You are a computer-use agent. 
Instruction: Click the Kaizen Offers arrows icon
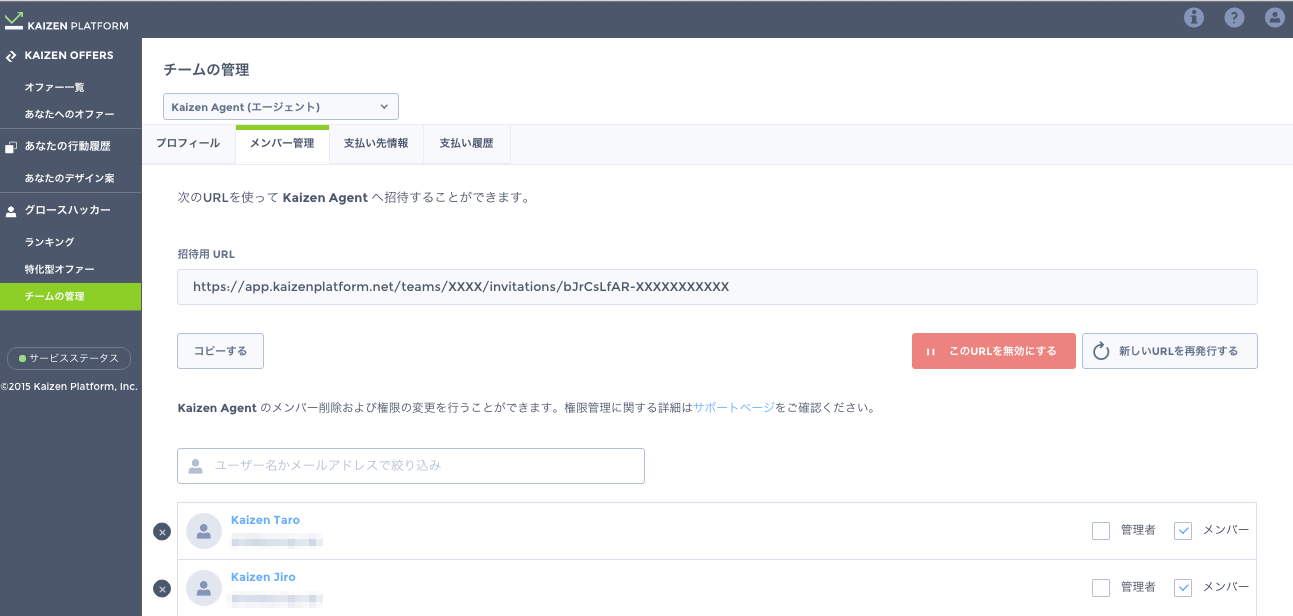[x=11, y=56]
